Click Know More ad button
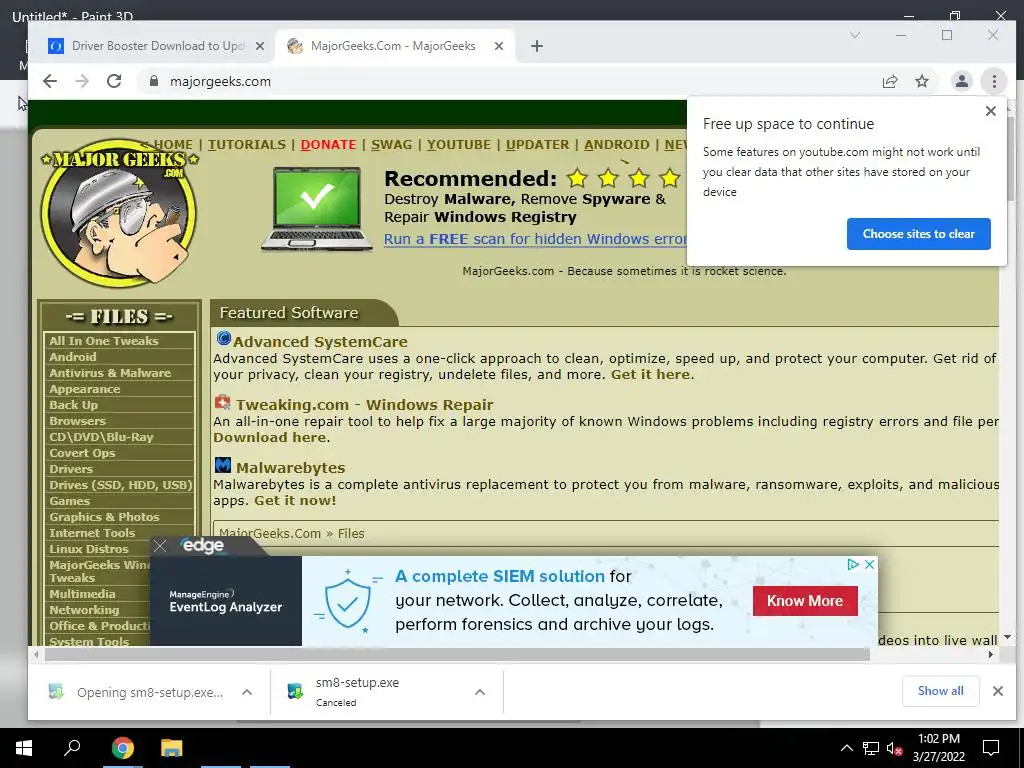The height and width of the screenshot is (768, 1024). click(805, 601)
